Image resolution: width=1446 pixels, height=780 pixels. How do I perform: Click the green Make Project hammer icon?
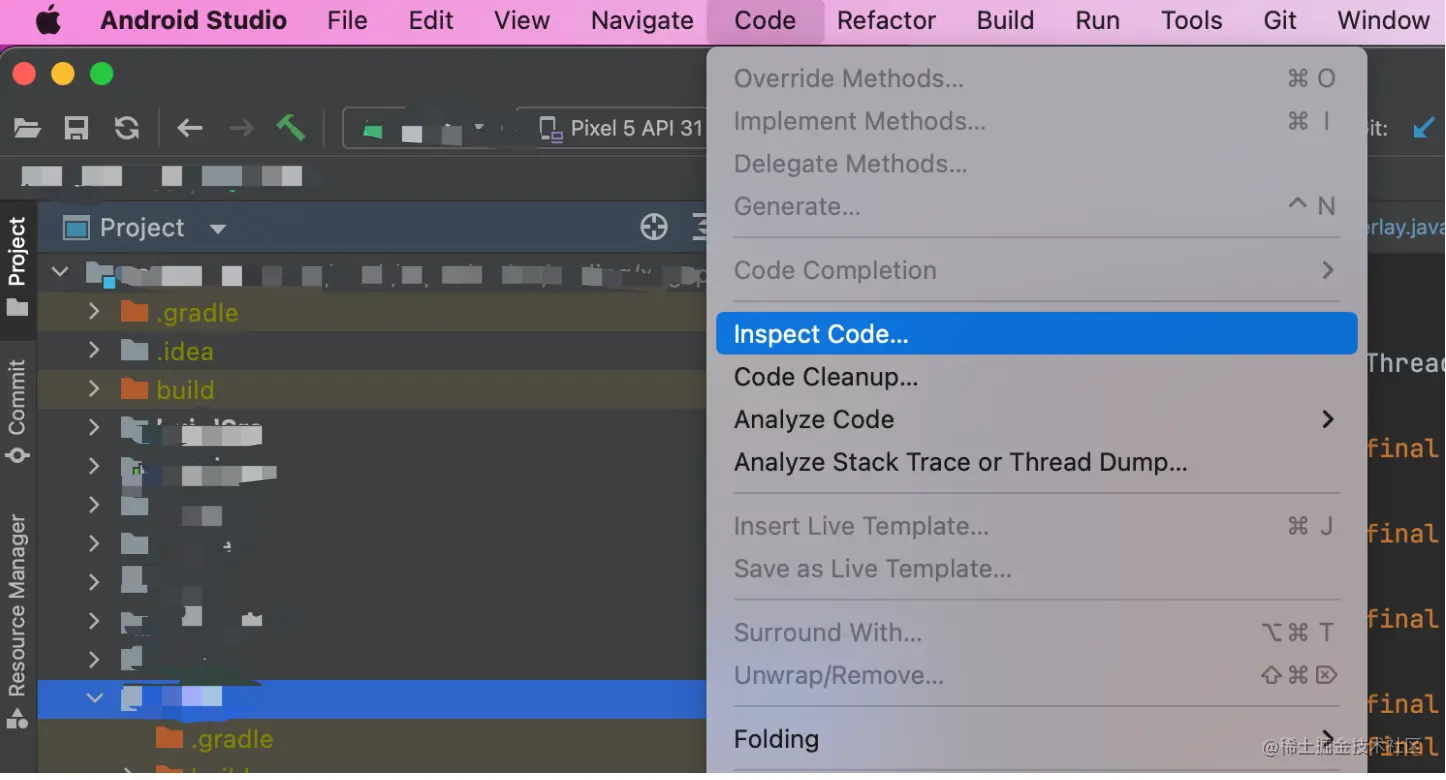(x=291, y=127)
